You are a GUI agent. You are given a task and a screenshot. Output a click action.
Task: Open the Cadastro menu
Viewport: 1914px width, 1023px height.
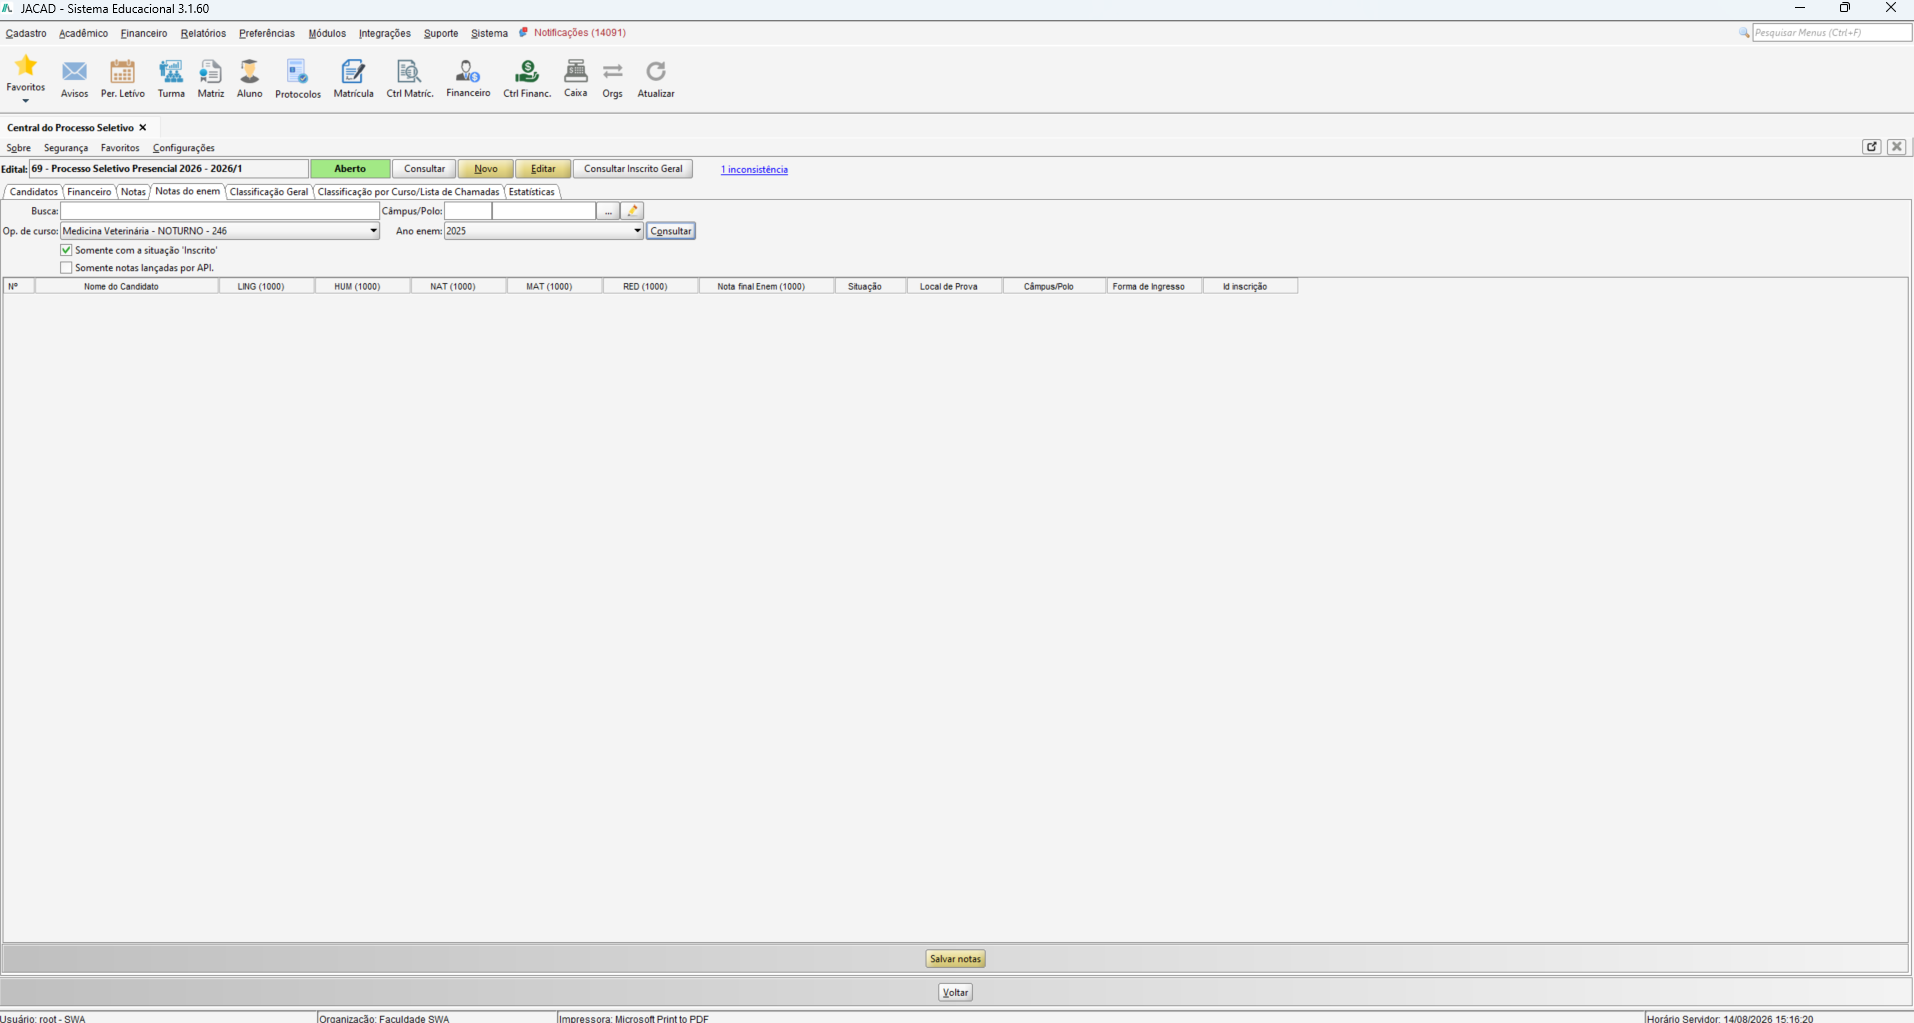(26, 33)
